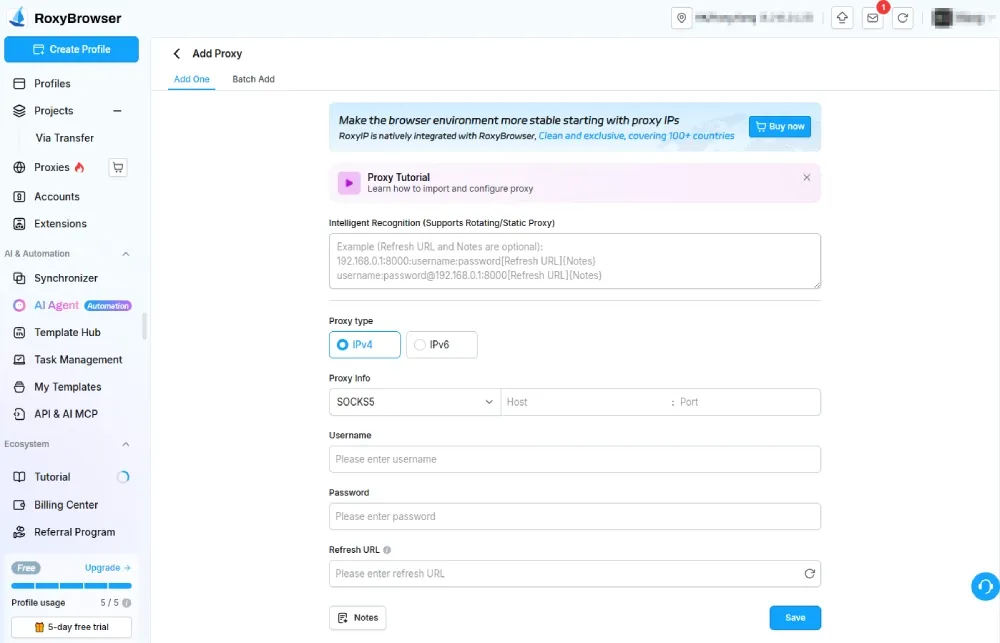
Task: Select the IPv4 proxy type
Action: (365, 344)
